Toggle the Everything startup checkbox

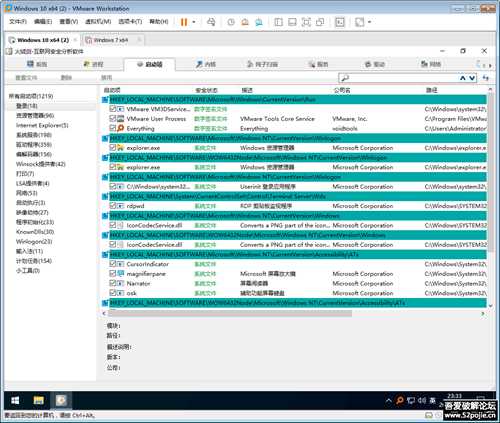click(113, 128)
